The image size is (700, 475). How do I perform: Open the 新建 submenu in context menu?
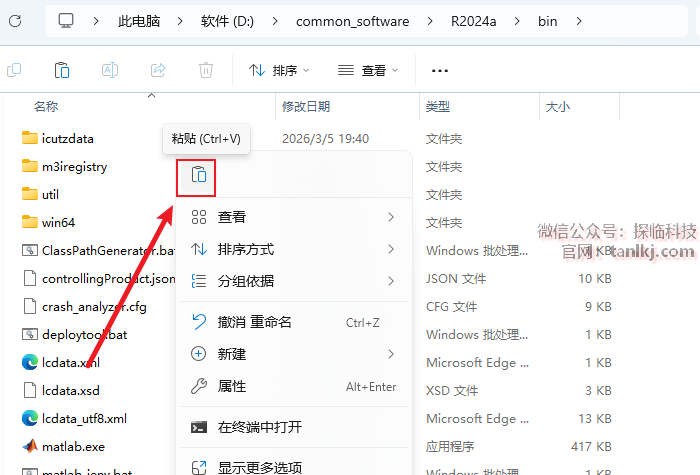pos(294,354)
